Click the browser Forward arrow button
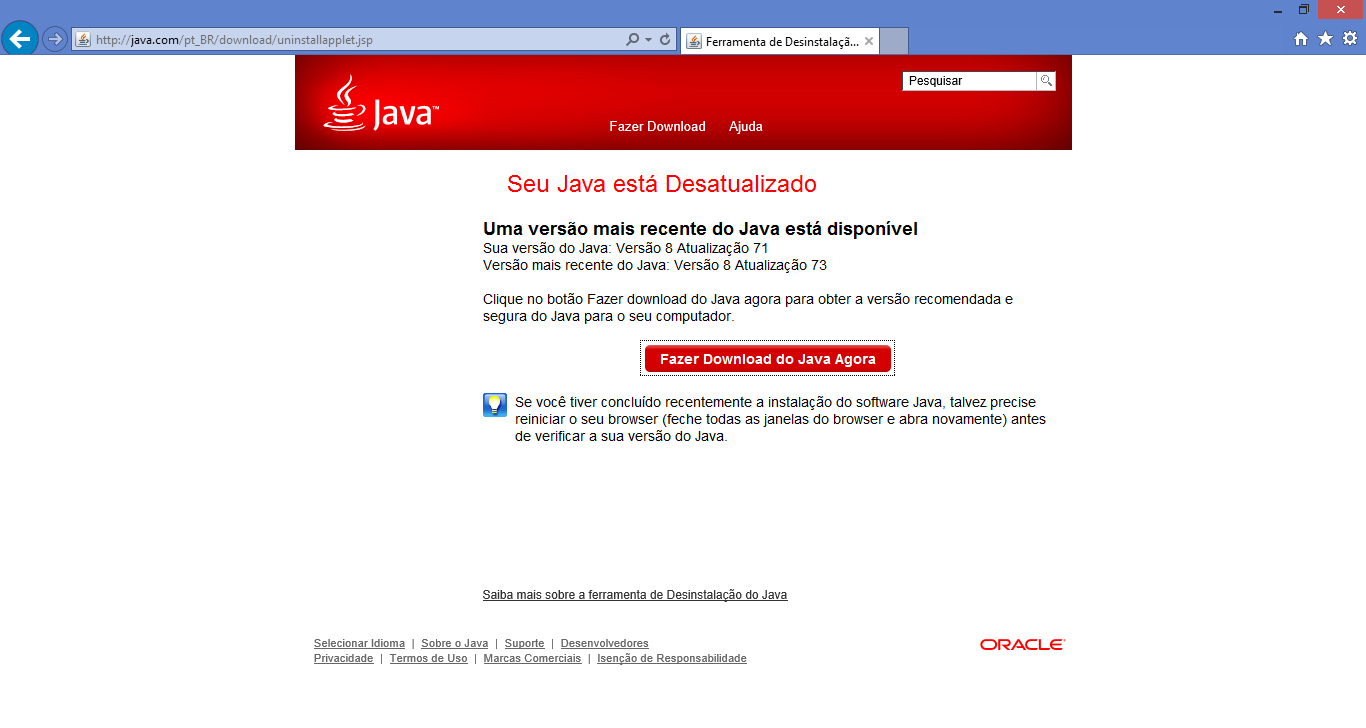Image resolution: width=1366 pixels, height=728 pixels. [x=54, y=40]
